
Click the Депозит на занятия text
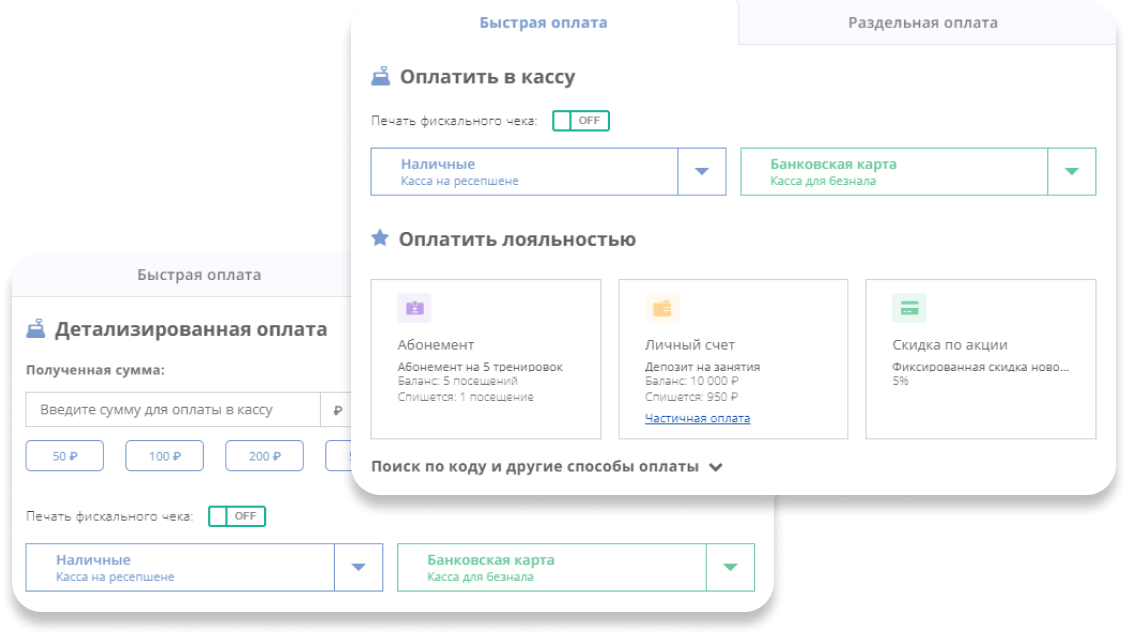pos(702,367)
